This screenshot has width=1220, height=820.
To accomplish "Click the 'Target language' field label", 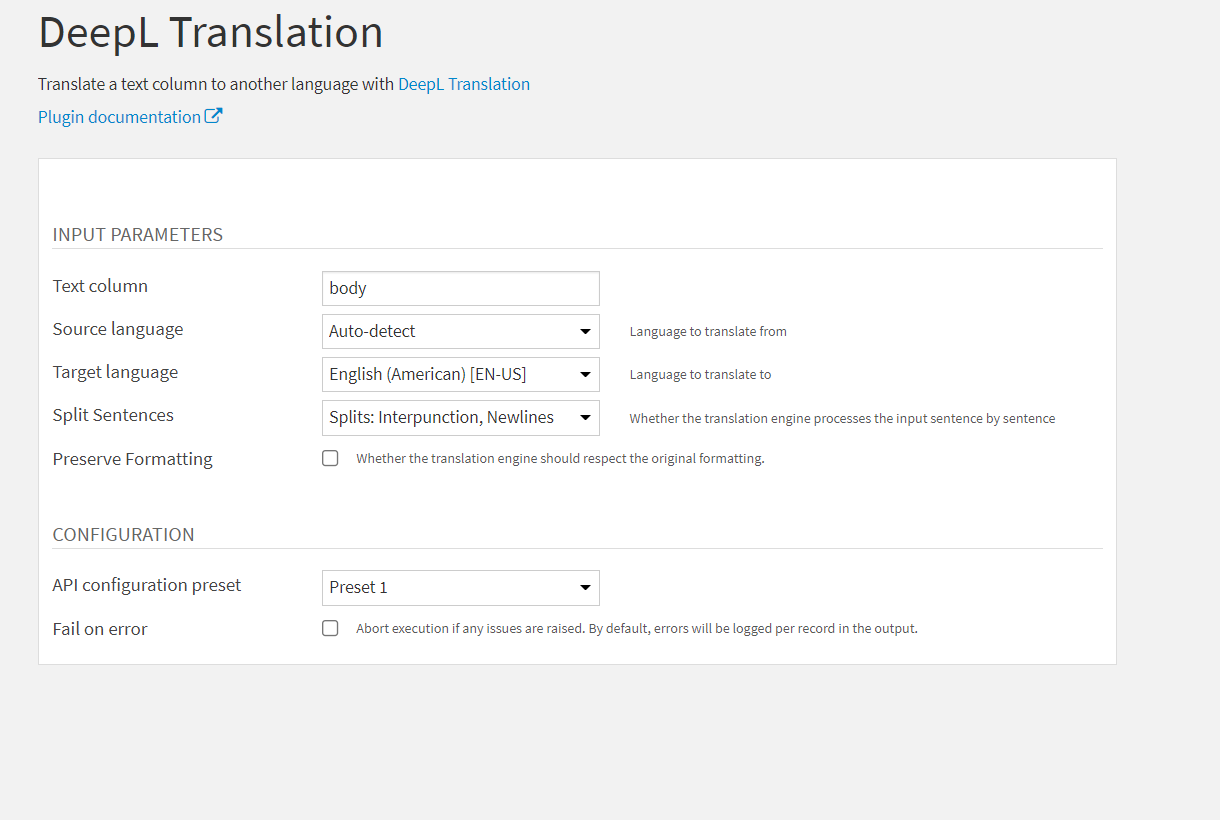I will click(x=115, y=372).
